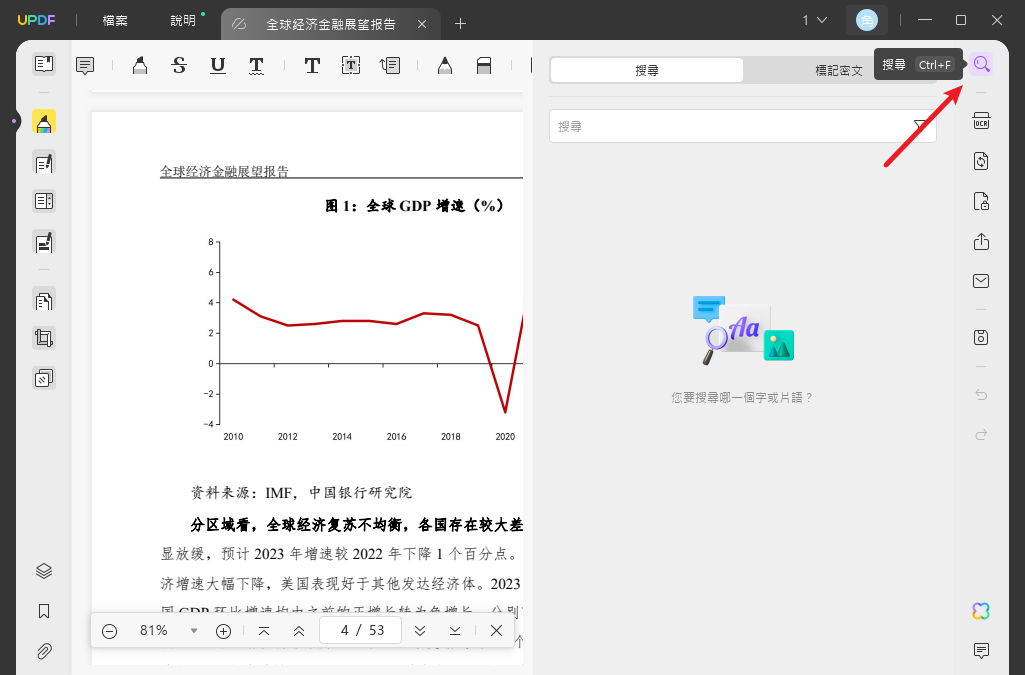Toggle the Comment tool in the toolbar
Screen dimensions: 1025x675
pyautogui.click(x=85, y=65)
